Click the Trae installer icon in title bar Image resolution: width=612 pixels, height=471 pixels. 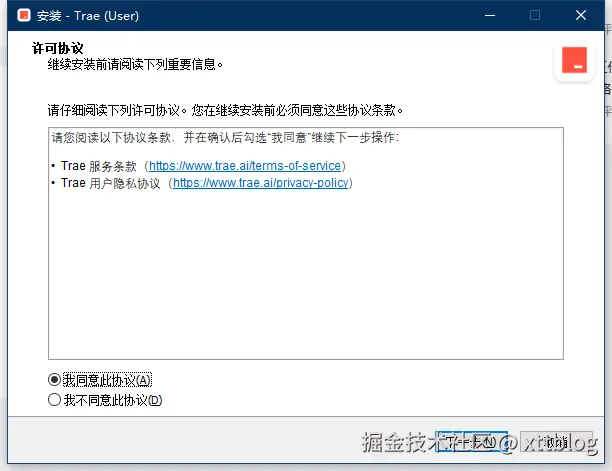tap(24, 15)
